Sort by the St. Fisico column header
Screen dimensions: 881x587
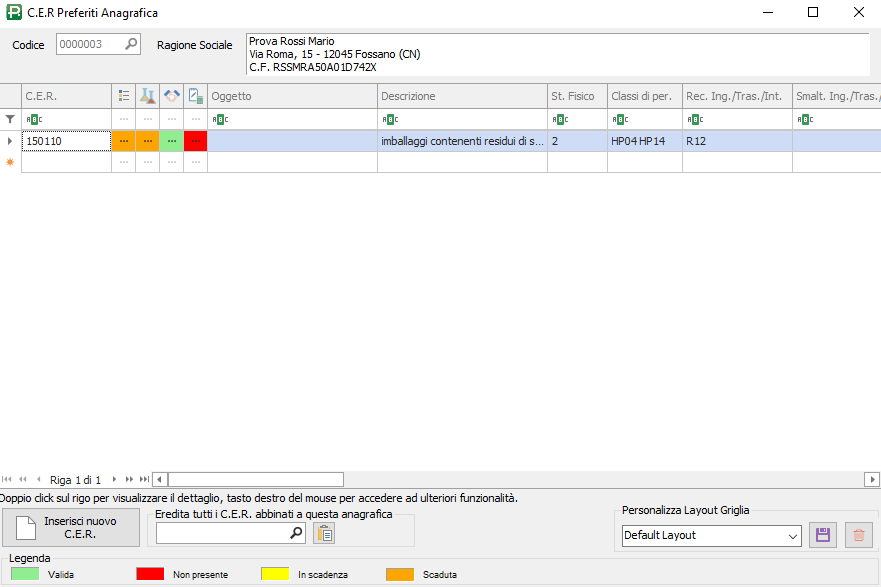tap(576, 96)
